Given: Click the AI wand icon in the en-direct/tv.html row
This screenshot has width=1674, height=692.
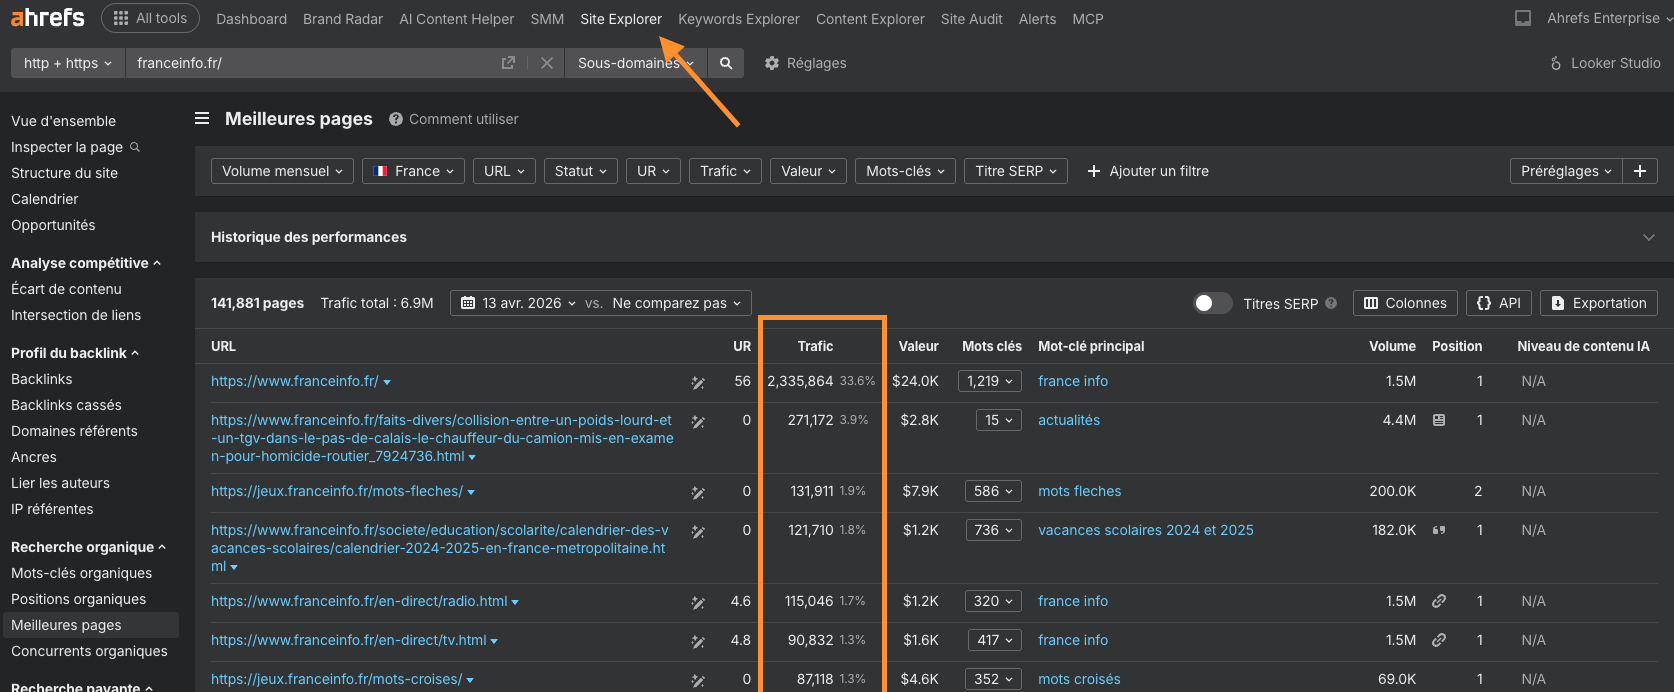Looking at the screenshot, I should coord(698,641).
